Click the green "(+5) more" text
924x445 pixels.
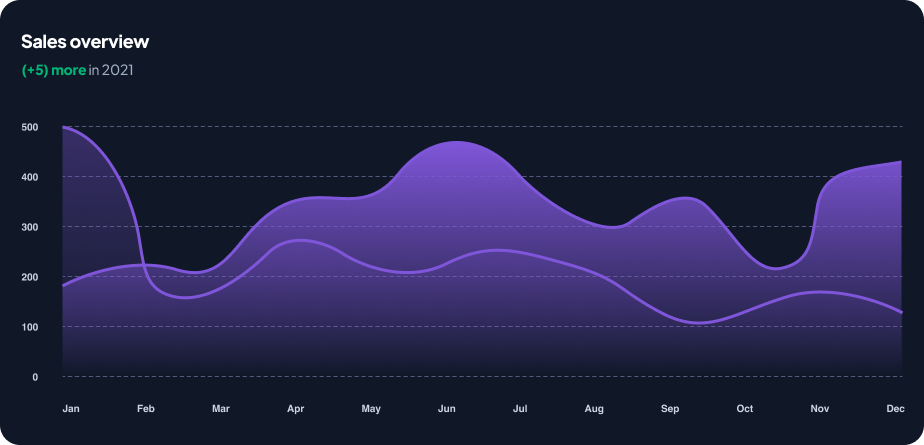click(x=53, y=71)
